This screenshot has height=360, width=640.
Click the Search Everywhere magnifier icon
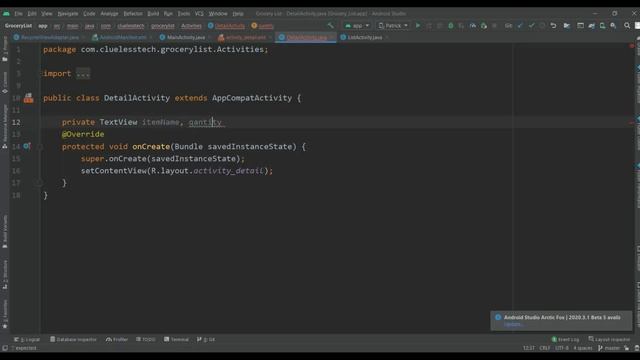coord(627,25)
